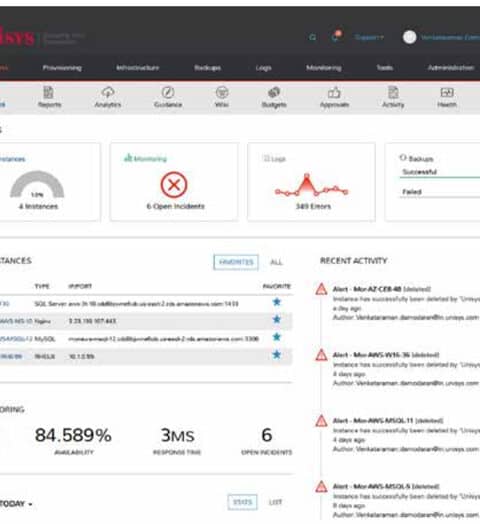Screen dimensions: 480x524
Task: Open the Backups menu
Action: 207,68
